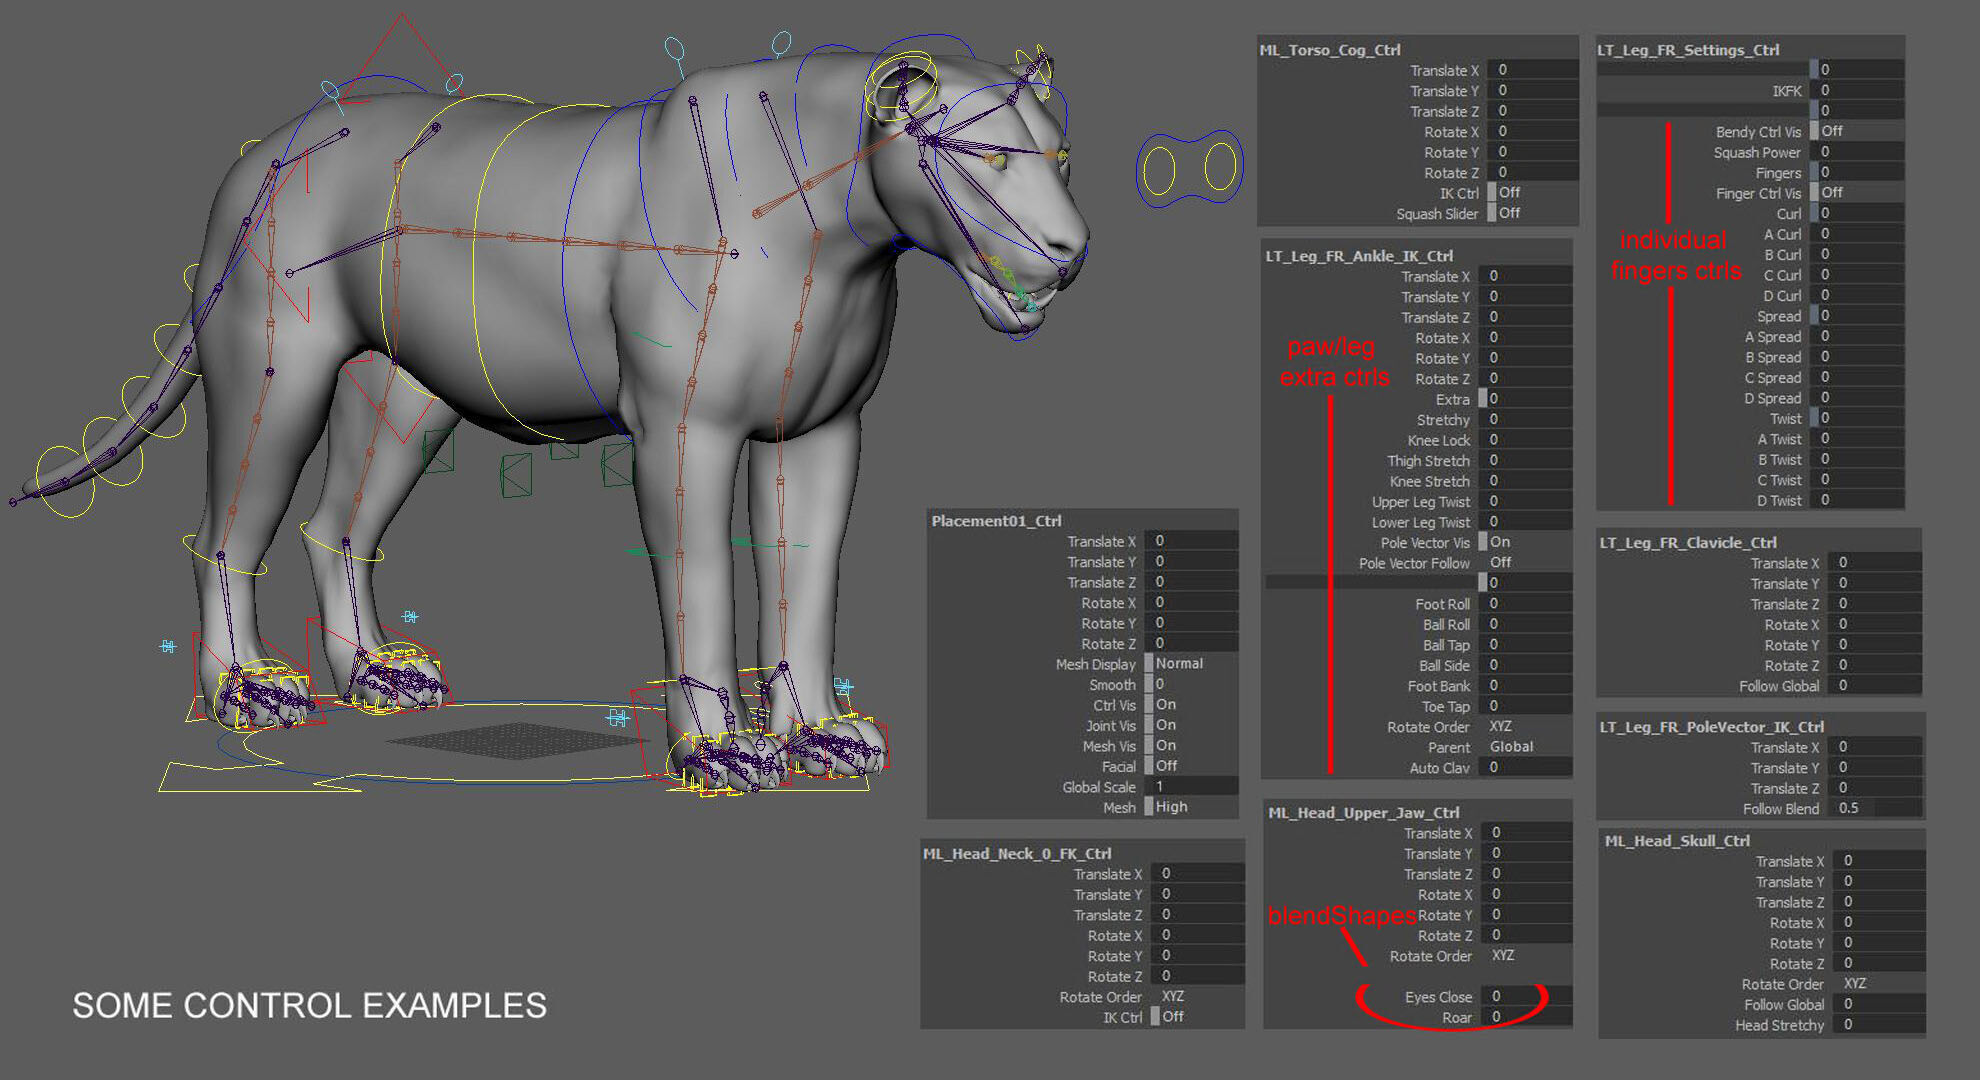The height and width of the screenshot is (1080, 1980).
Task: Click the Placement01_Ctrl panel title
Action: (996, 521)
